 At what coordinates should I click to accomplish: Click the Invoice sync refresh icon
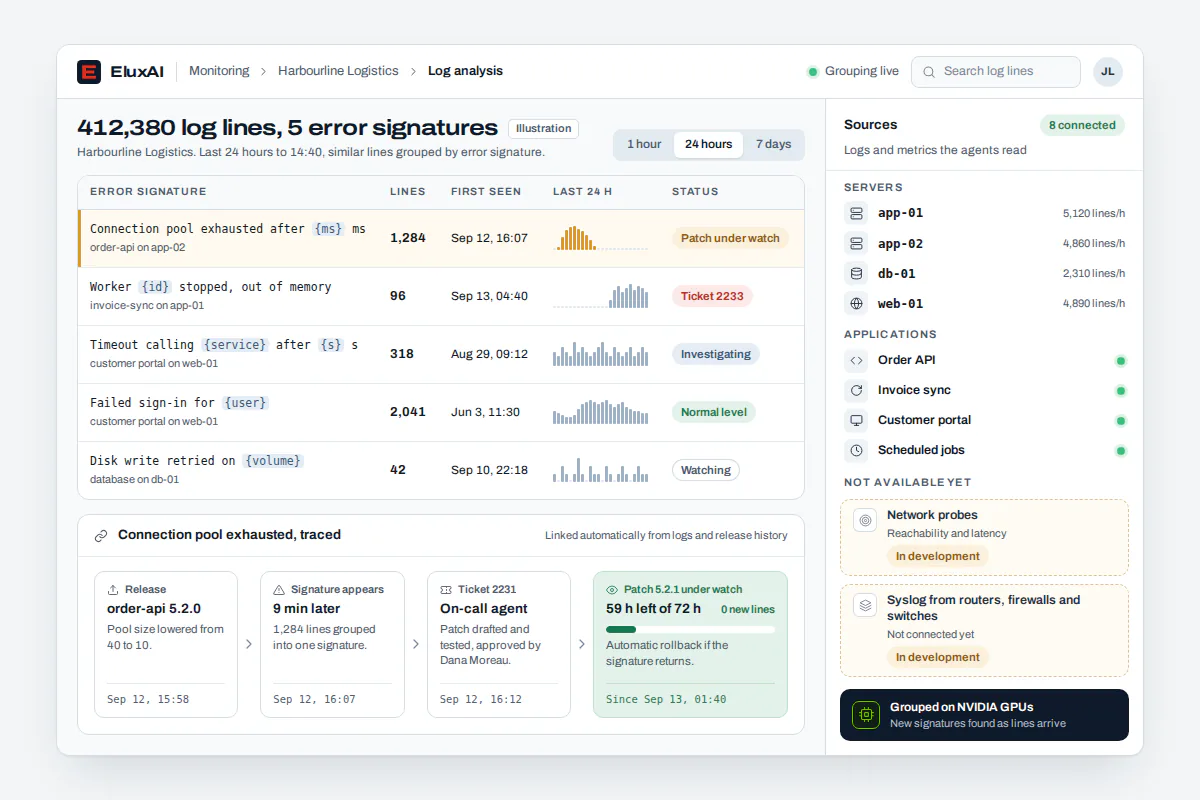(x=856, y=390)
